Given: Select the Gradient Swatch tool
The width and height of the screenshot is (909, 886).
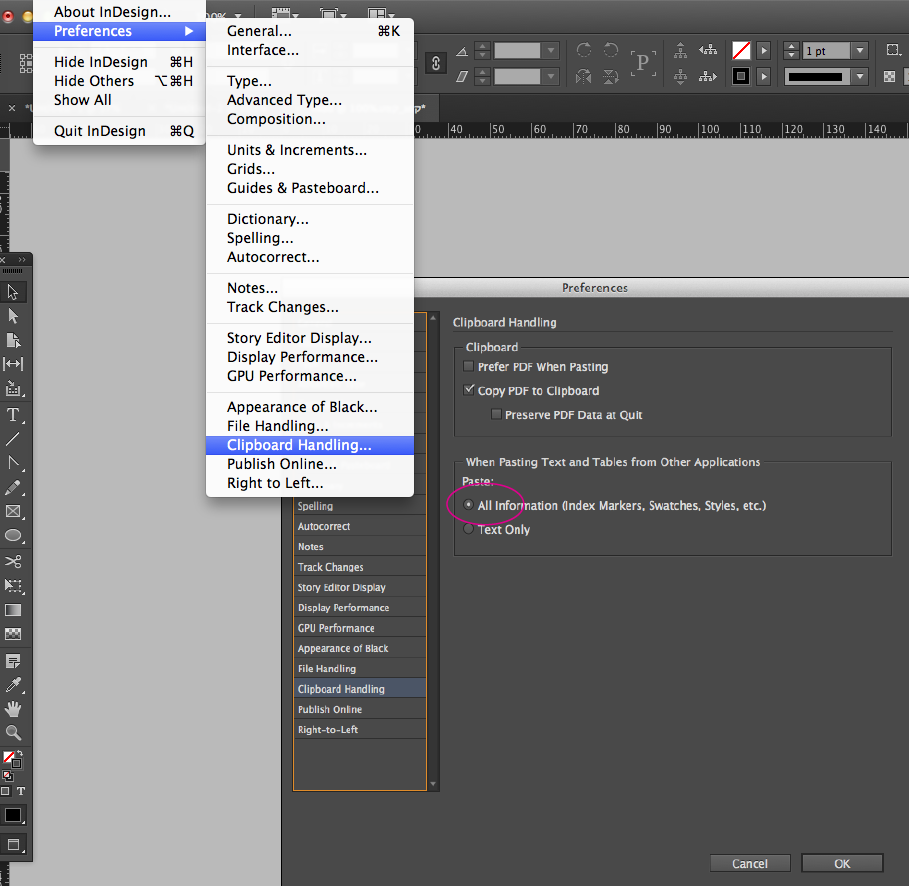Looking at the screenshot, I should (x=13, y=610).
